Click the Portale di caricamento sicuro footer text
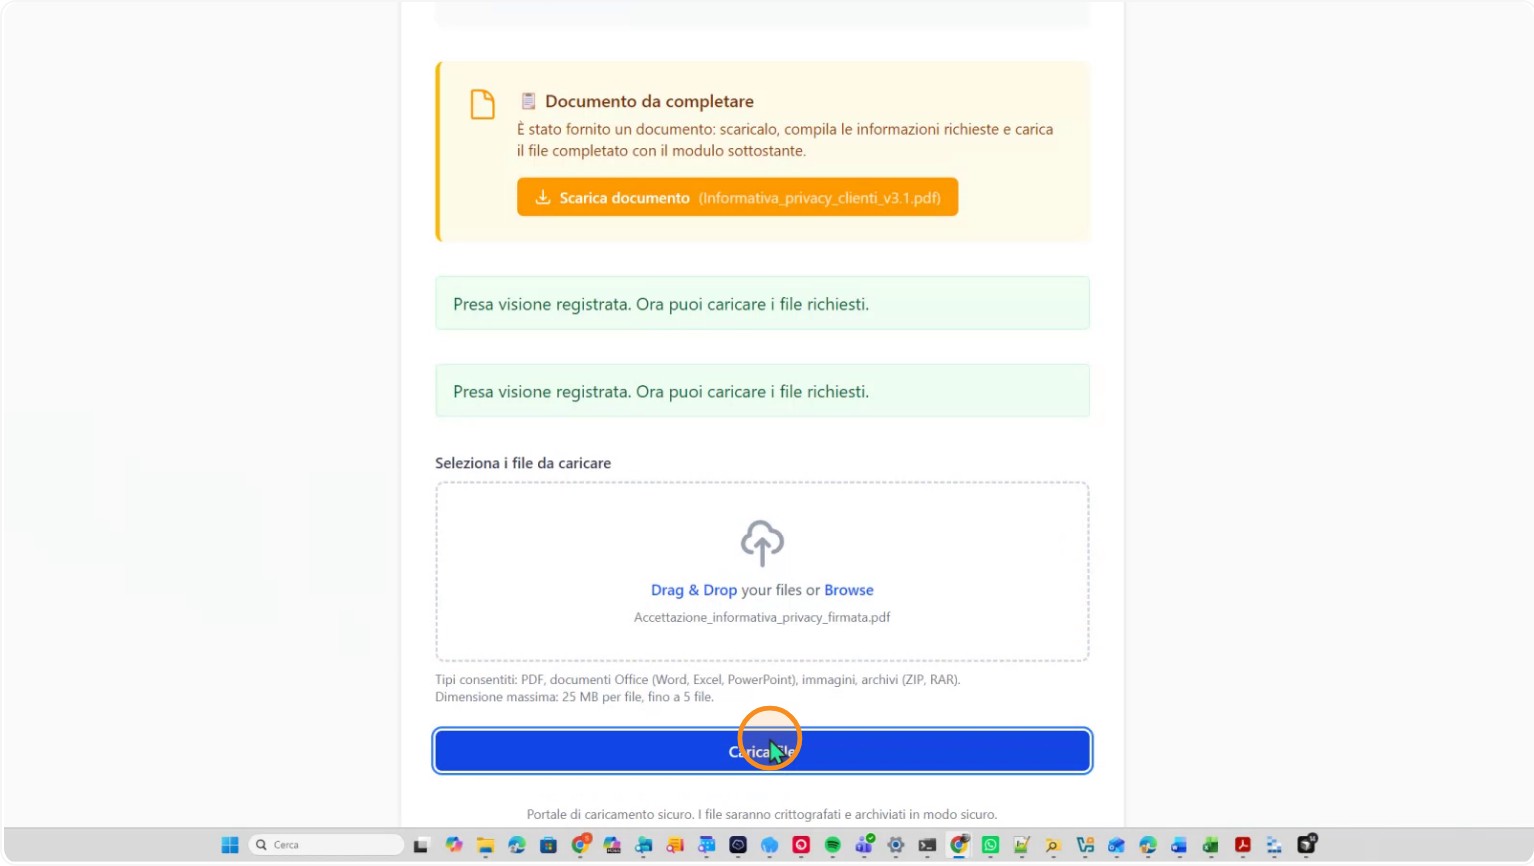The width and height of the screenshot is (1534, 866). [762, 814]
